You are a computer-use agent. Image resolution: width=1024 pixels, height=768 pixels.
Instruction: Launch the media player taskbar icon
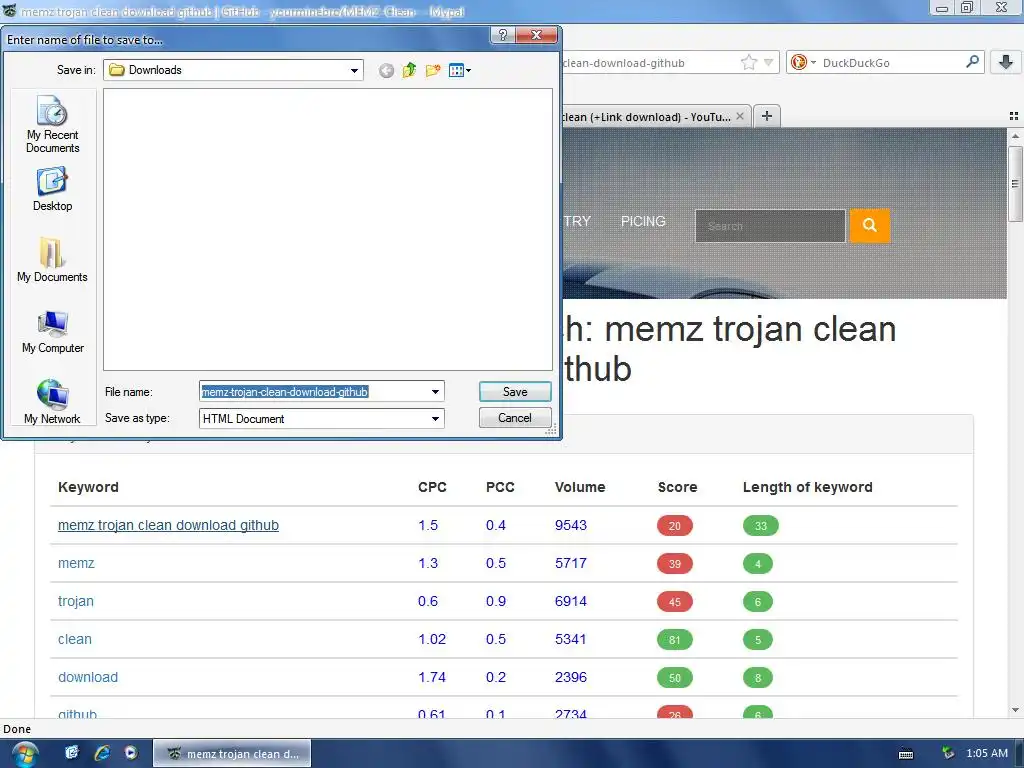click(x=131, y=753)
